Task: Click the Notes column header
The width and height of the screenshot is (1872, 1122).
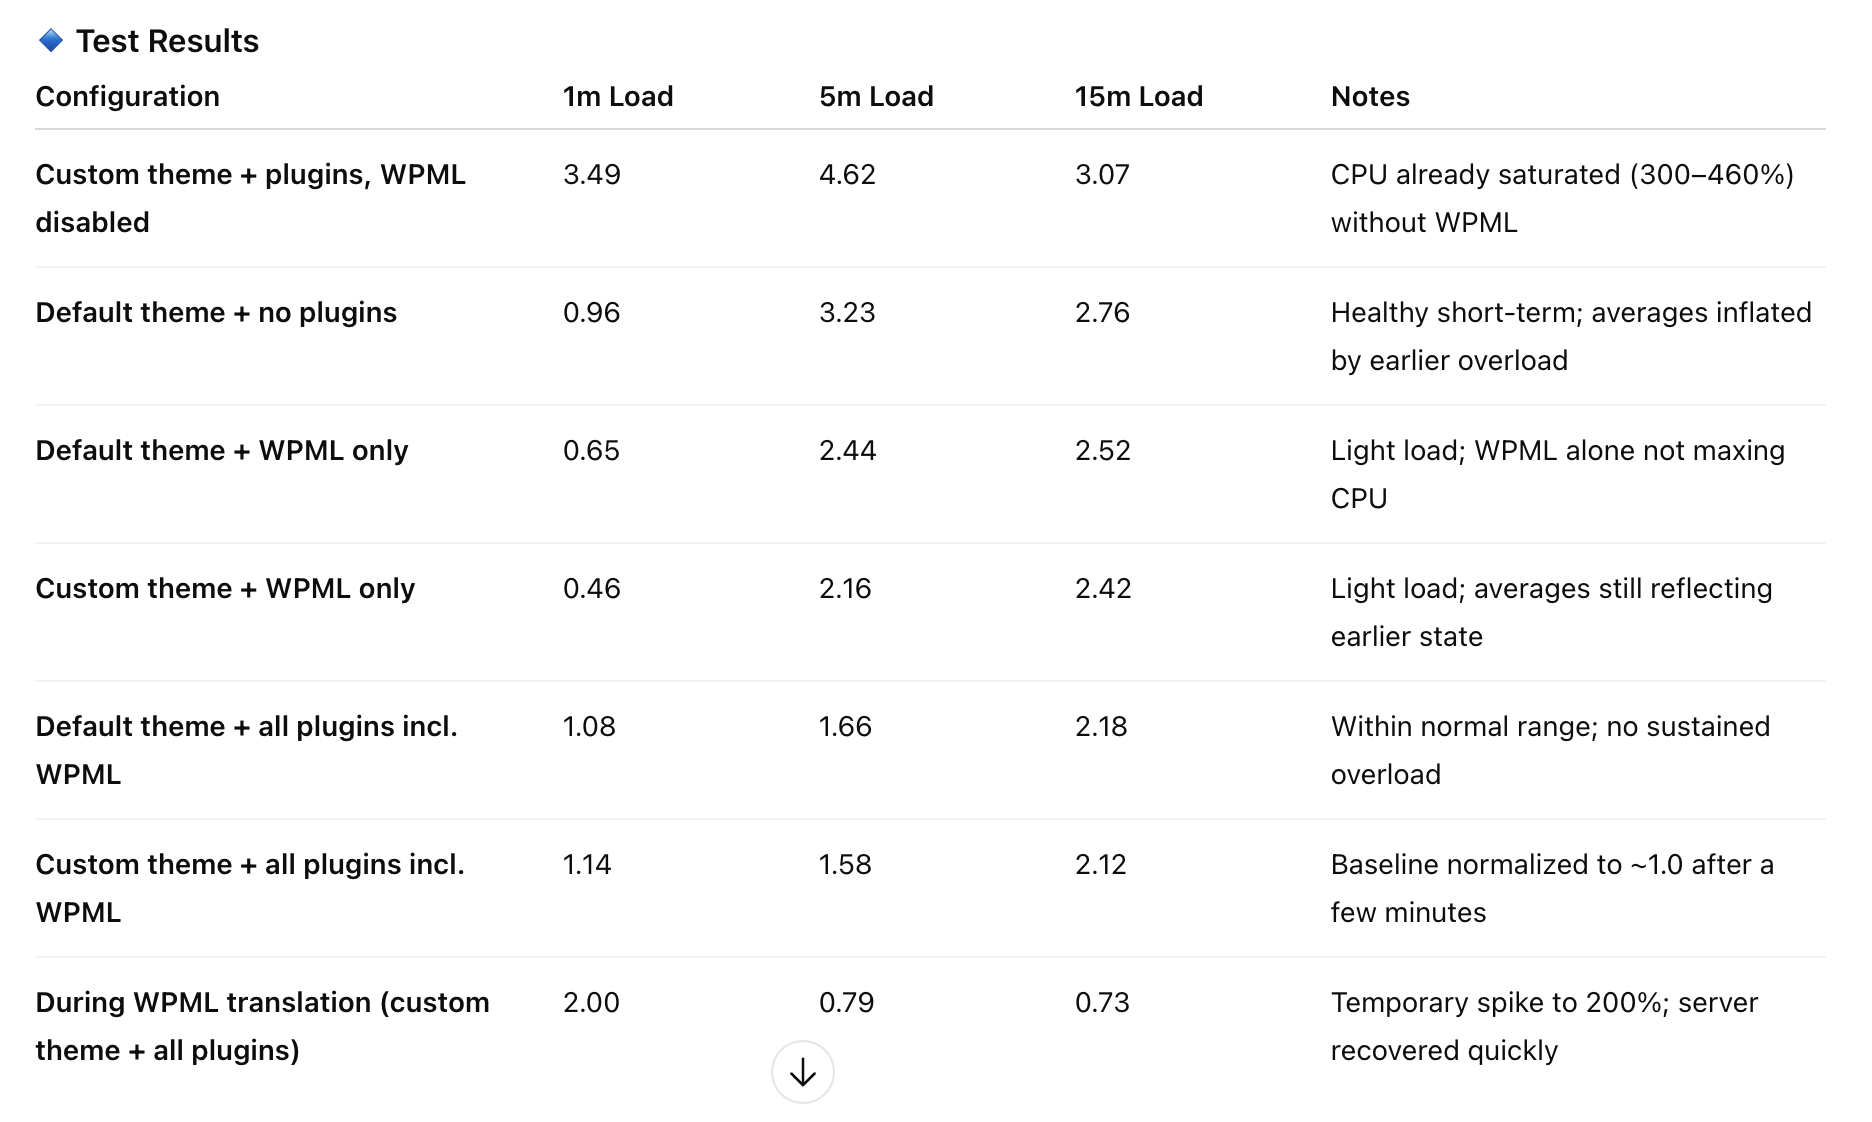Action: pyautogui.click(x=1369, y=96)
